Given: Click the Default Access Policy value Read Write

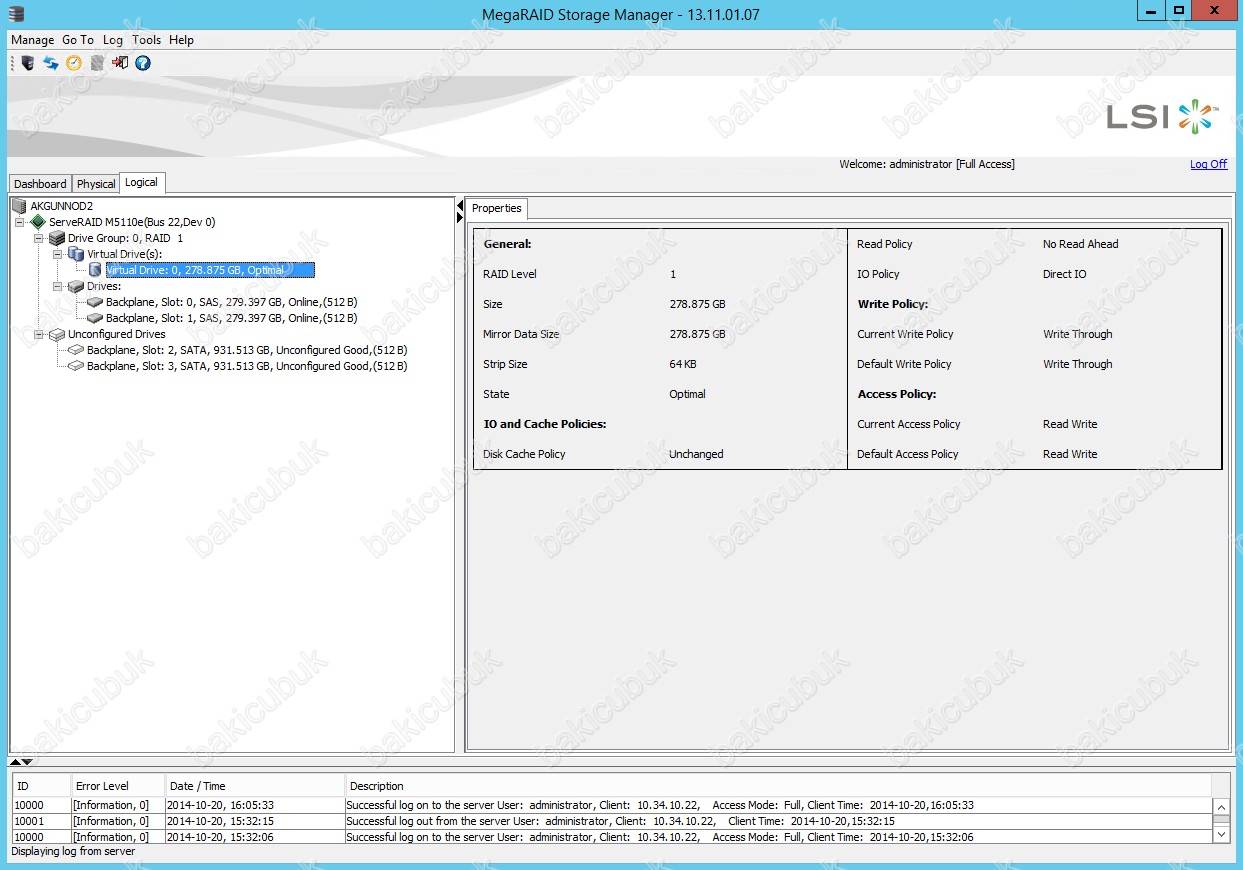Looking at the screenshot, I should [1070, 454].
